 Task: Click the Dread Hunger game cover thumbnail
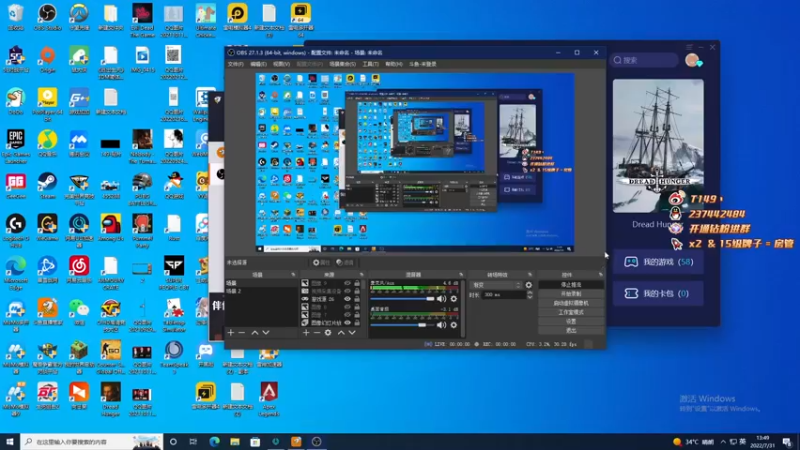coord(658,146)
